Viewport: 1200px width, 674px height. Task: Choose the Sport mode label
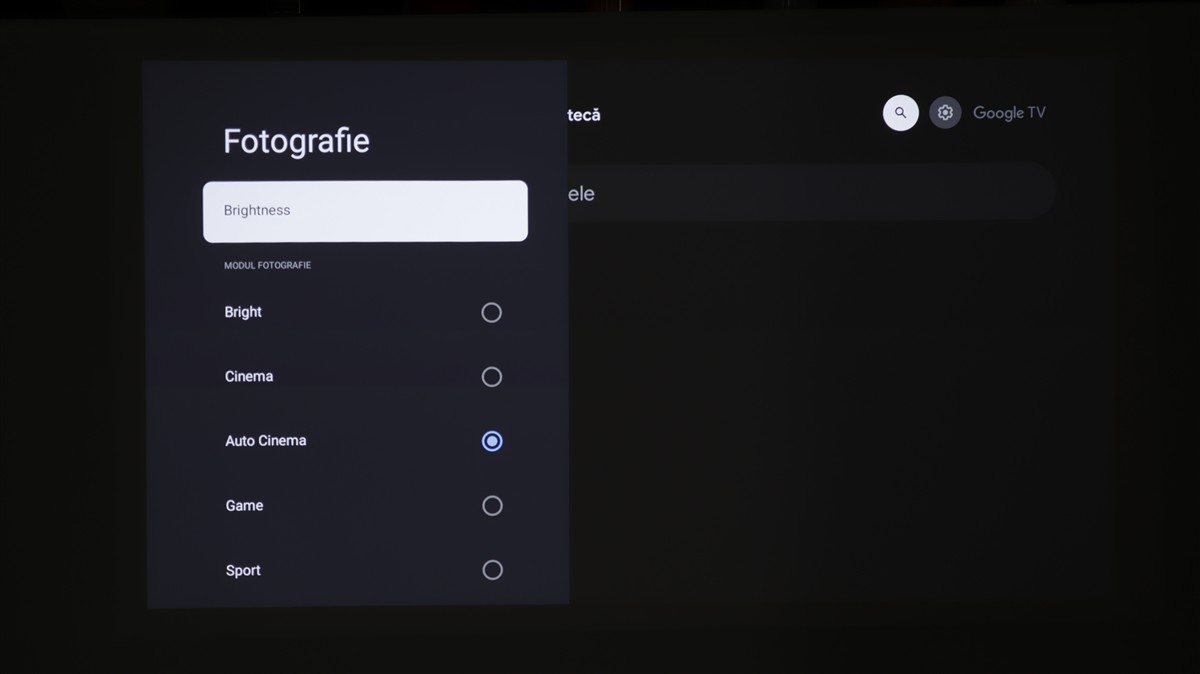[243, 571]
